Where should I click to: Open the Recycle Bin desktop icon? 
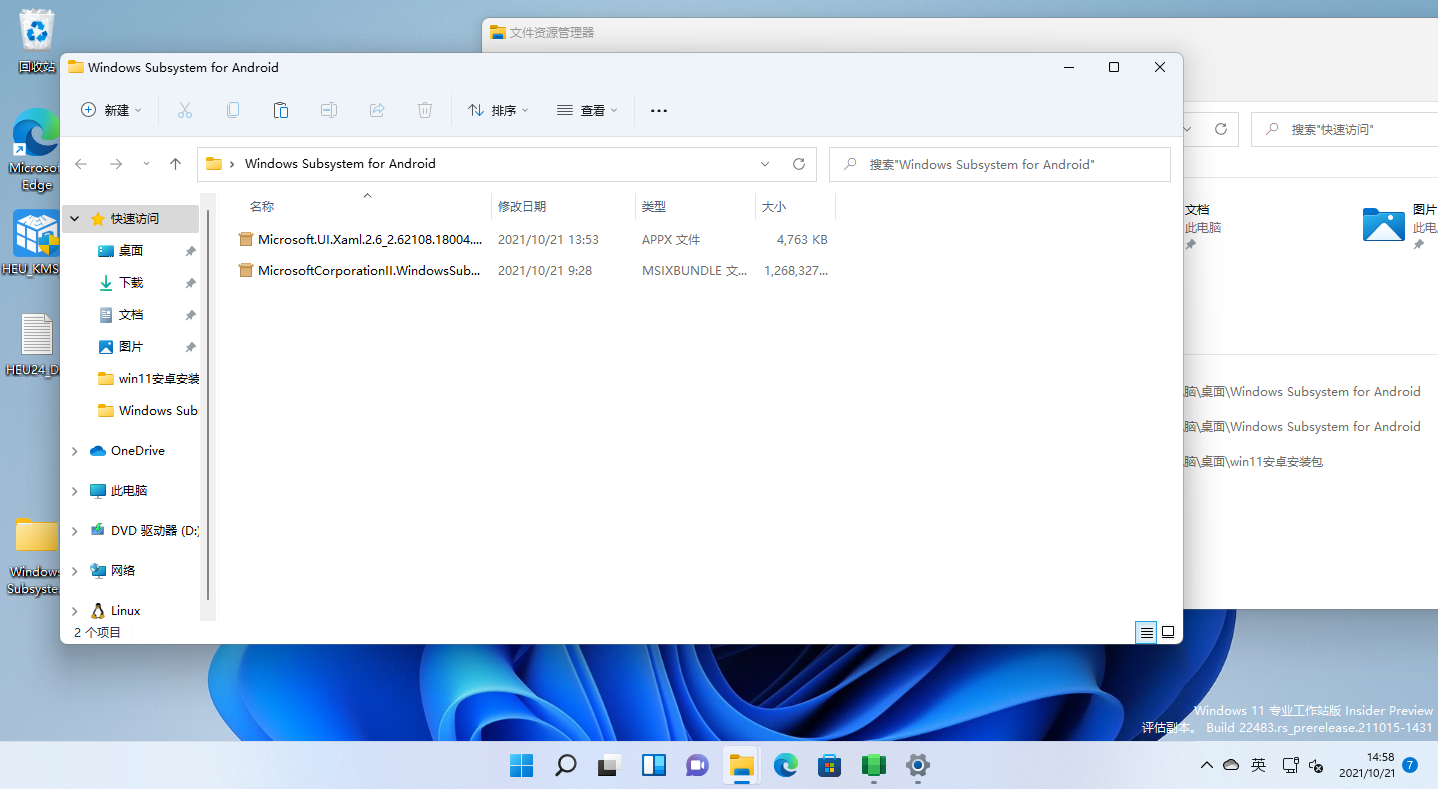[37, 42]
